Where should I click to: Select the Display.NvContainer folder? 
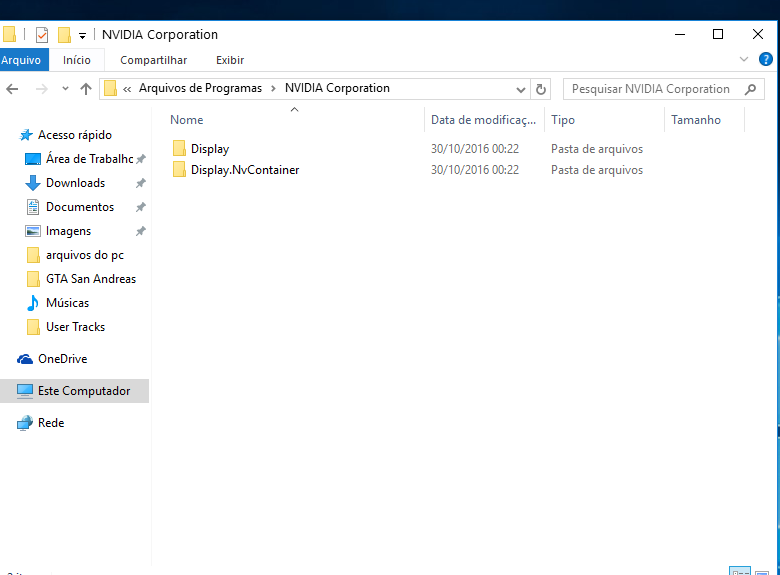tap(245, 170)
